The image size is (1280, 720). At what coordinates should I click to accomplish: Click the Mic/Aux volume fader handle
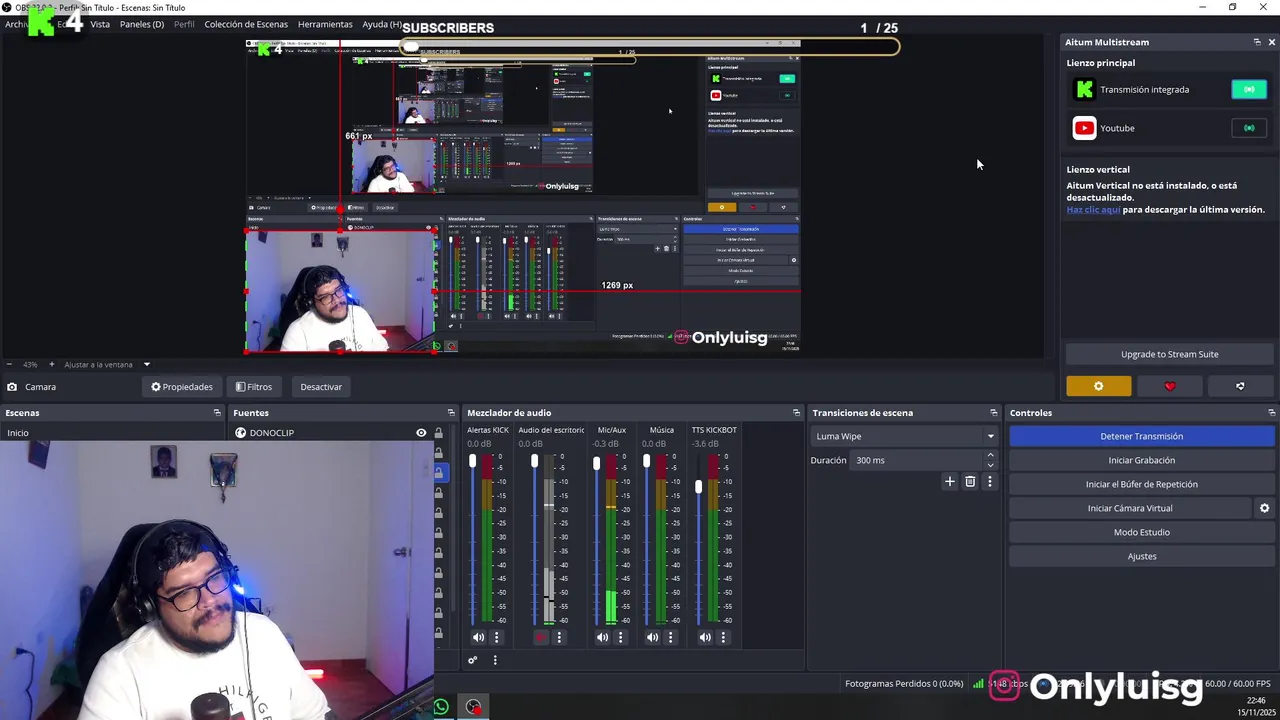point(596,463)
